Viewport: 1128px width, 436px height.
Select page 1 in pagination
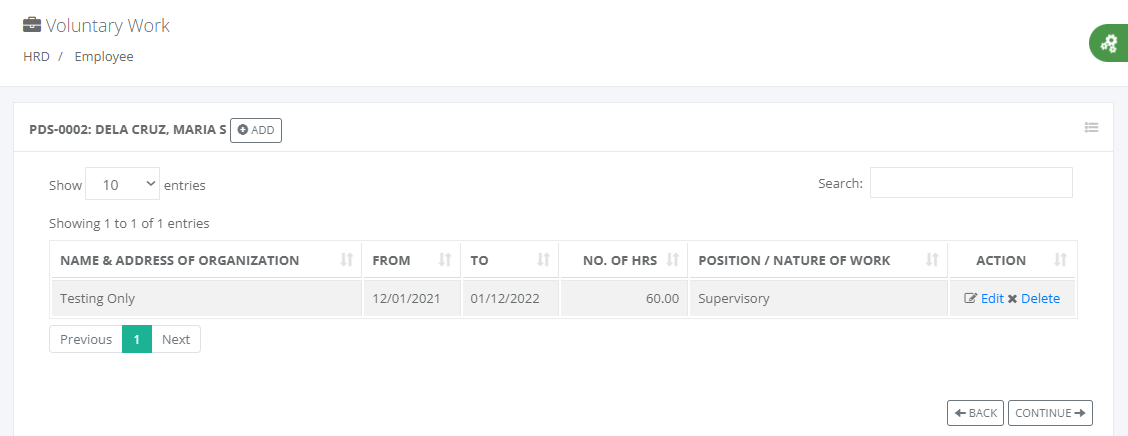click(137, 340)
